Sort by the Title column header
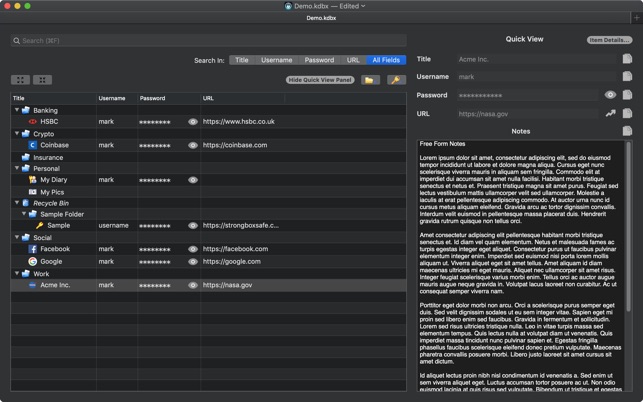643x402 pixels. pyautogui.click(x=53, y=98)
